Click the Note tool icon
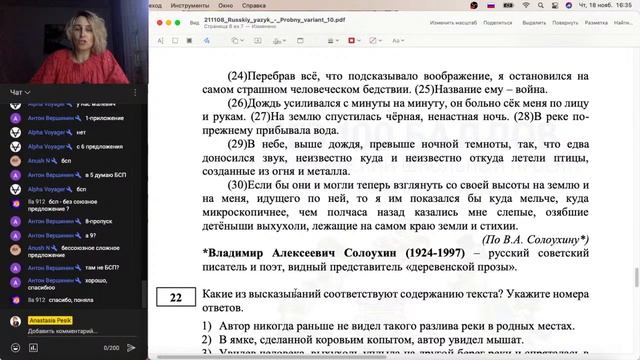640x360 pixels. pos(300,40)
